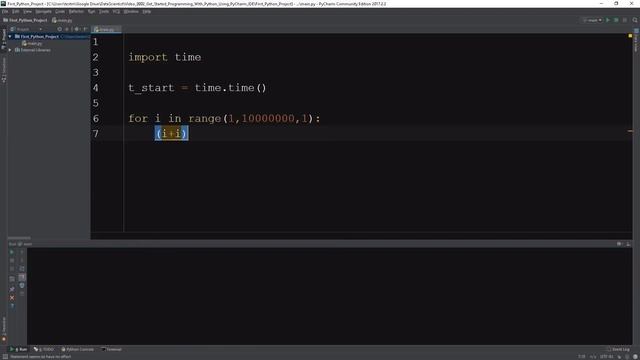The height and width of the screenshot is (360, 640).
Task: Click the red X close icon in Run panel
Action: coord(12,298)
